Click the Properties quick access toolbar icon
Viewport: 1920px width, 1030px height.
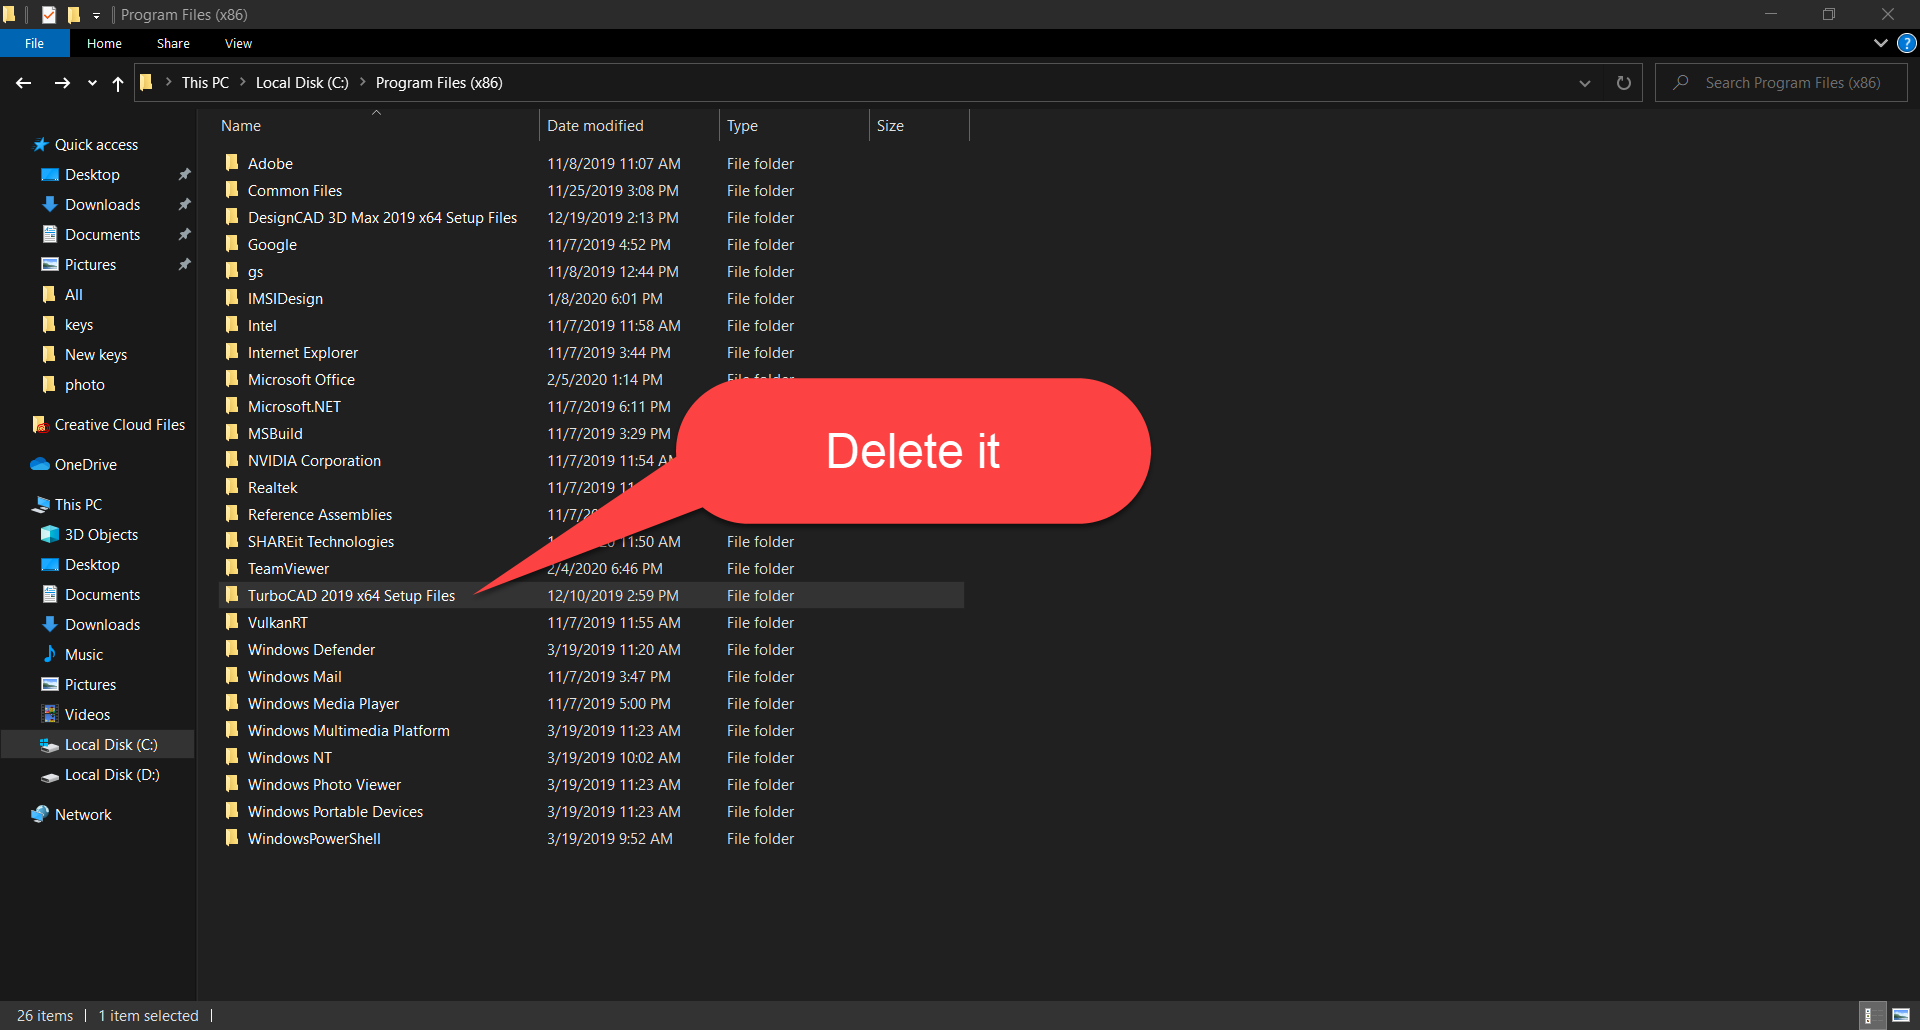click(x=48, y=15)
